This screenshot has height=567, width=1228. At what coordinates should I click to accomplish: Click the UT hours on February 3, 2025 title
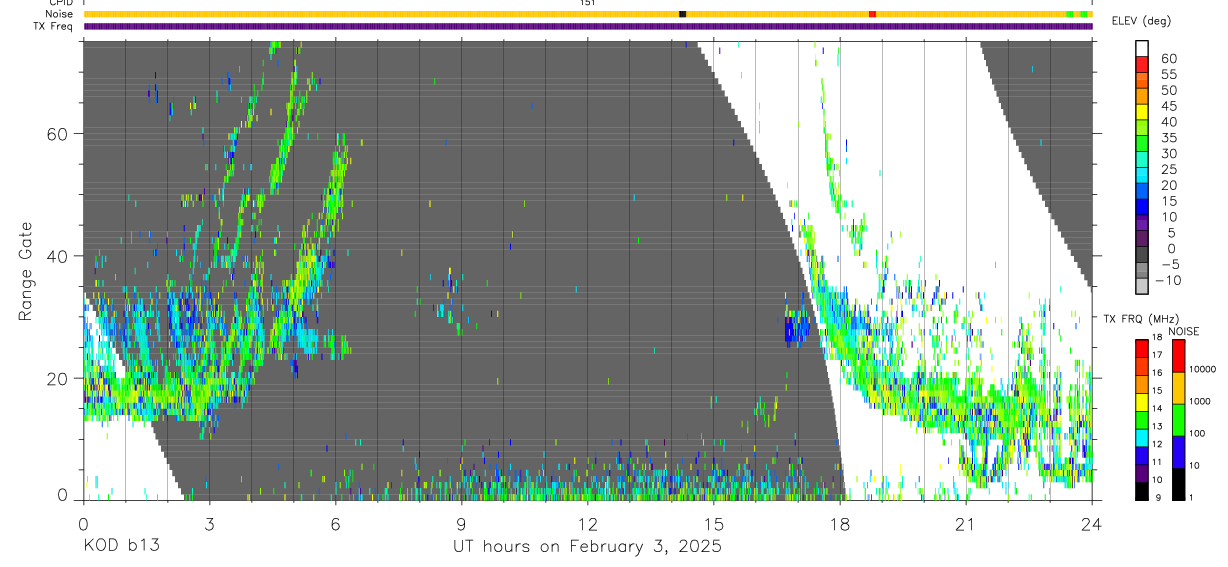point(586,547)
